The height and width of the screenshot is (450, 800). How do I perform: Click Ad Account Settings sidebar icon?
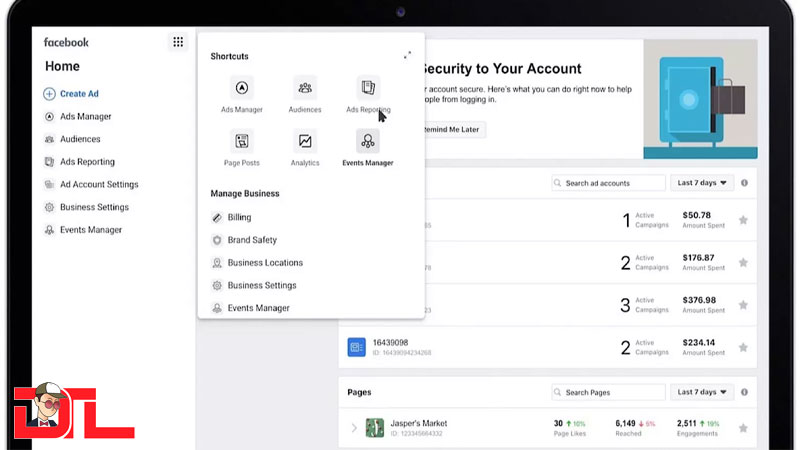[49, 184]
